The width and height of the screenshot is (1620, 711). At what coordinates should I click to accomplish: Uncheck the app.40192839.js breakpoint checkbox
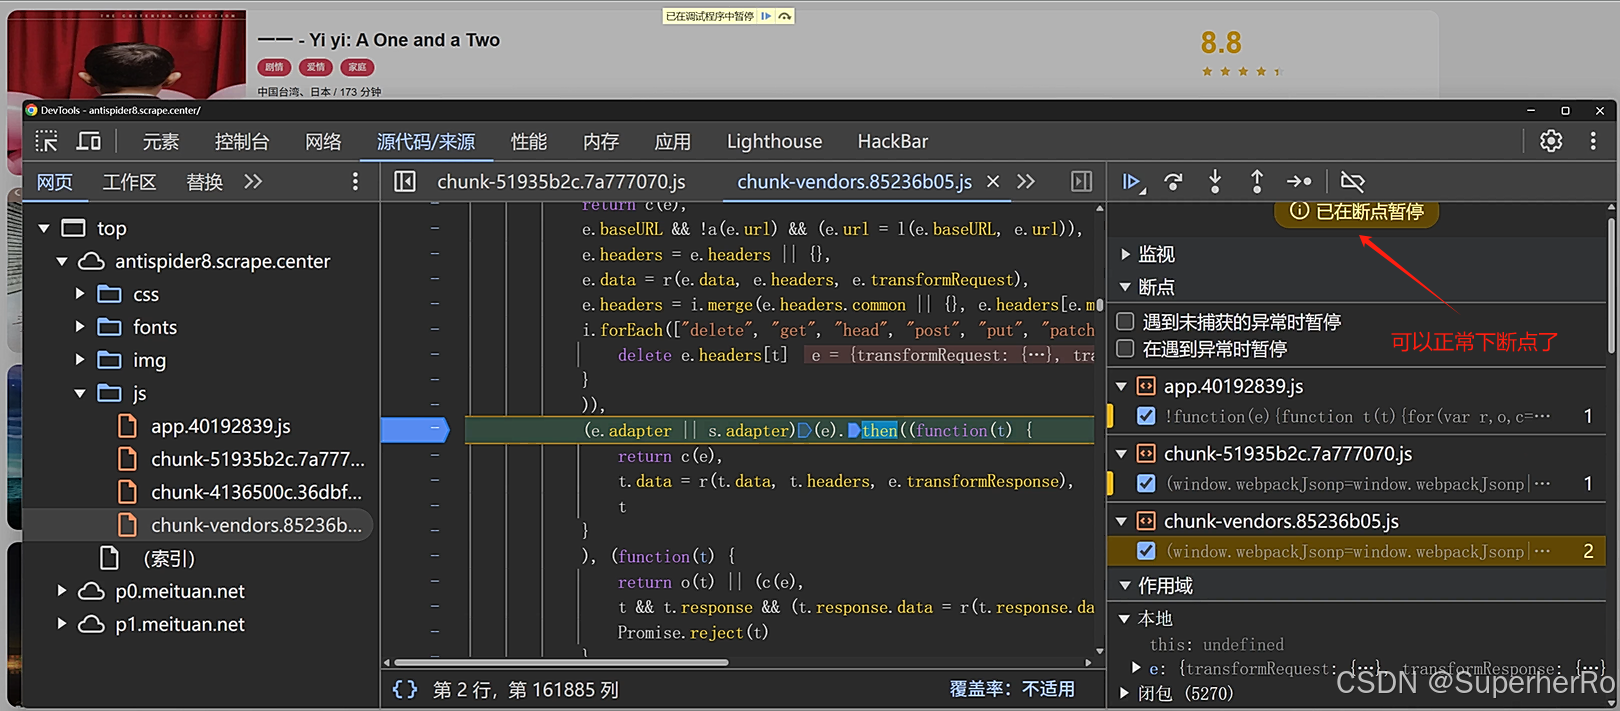pyautogui.click(x=1146, y=416)
